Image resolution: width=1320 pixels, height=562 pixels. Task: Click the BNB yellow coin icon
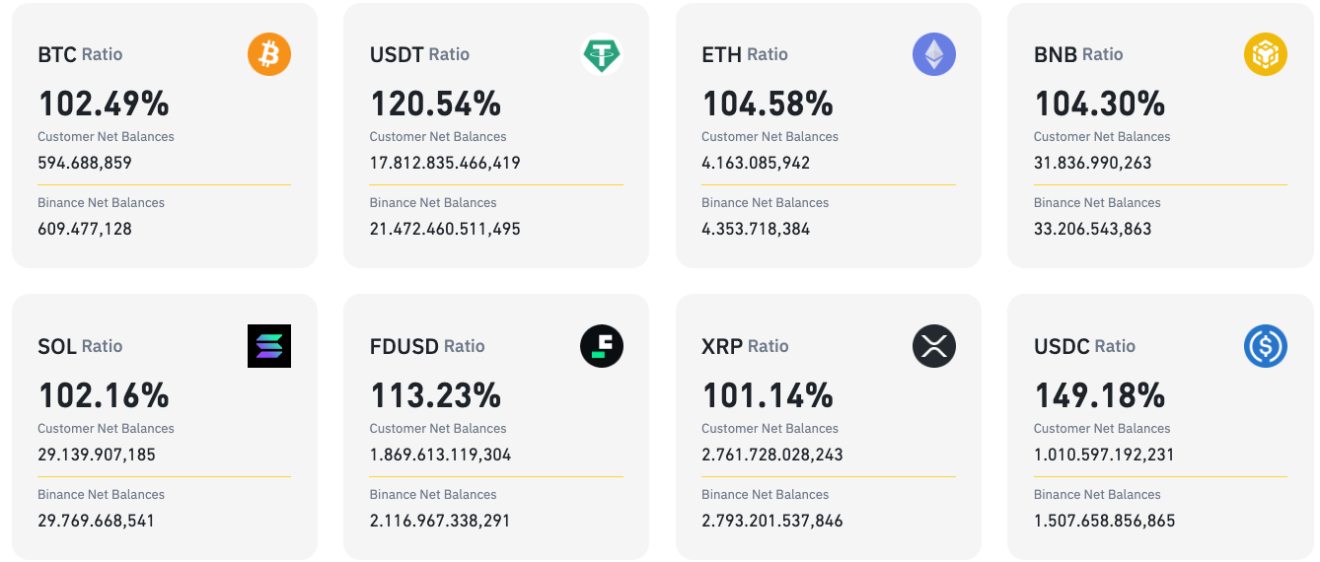[1265, 54]
